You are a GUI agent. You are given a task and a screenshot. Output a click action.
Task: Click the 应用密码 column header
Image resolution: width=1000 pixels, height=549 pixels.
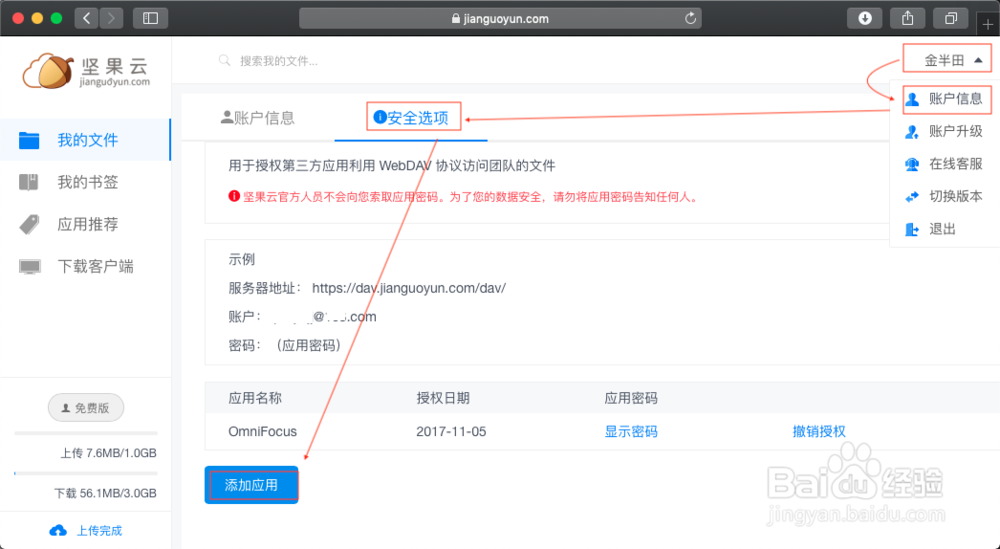pyautogui.click(x=631, y=398)
